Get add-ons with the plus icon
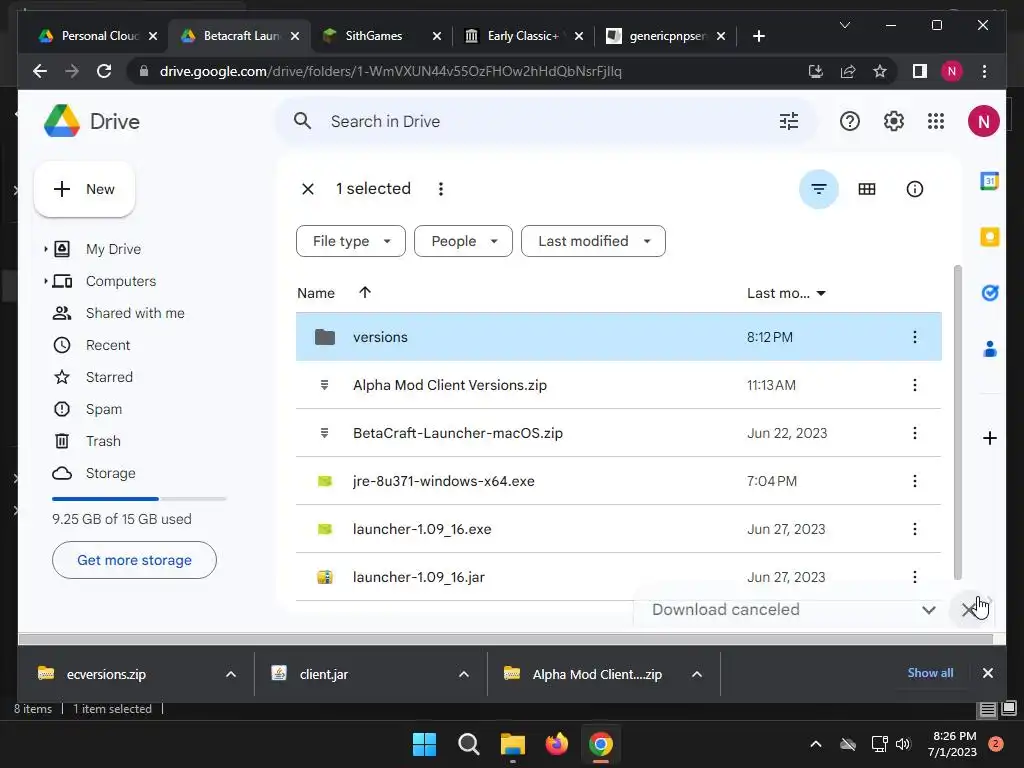The width and height of the screenshot is (1024, 768). click(989, 438)
